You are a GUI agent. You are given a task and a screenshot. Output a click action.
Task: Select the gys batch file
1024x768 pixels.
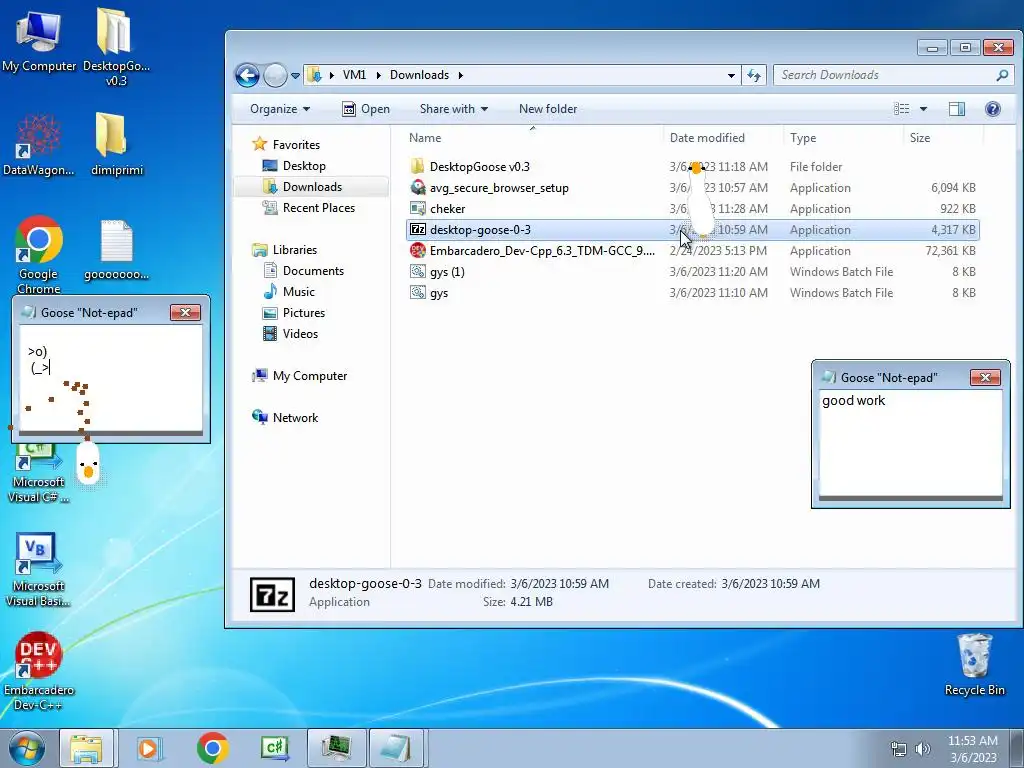pyautogui.click(x=693, y=293)
